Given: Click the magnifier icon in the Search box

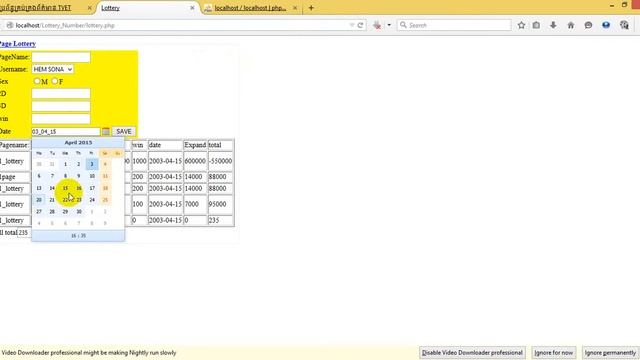Looking at the screenshot, I should (403, 25).
